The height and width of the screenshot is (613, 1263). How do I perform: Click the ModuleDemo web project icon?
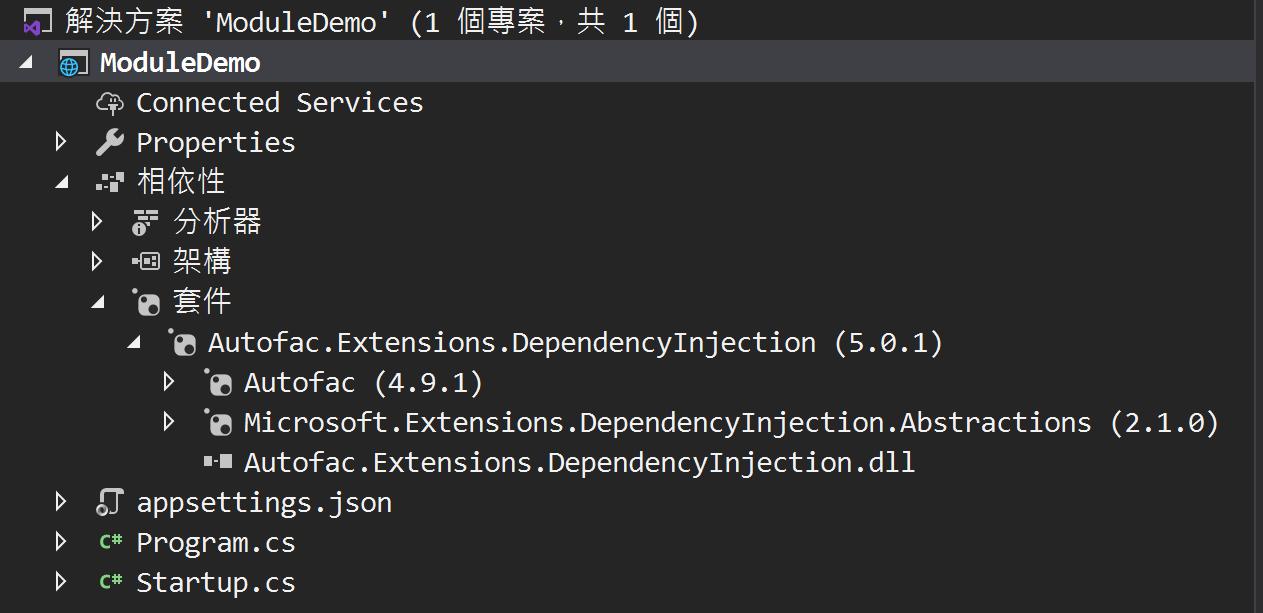[x=73, y=63]
